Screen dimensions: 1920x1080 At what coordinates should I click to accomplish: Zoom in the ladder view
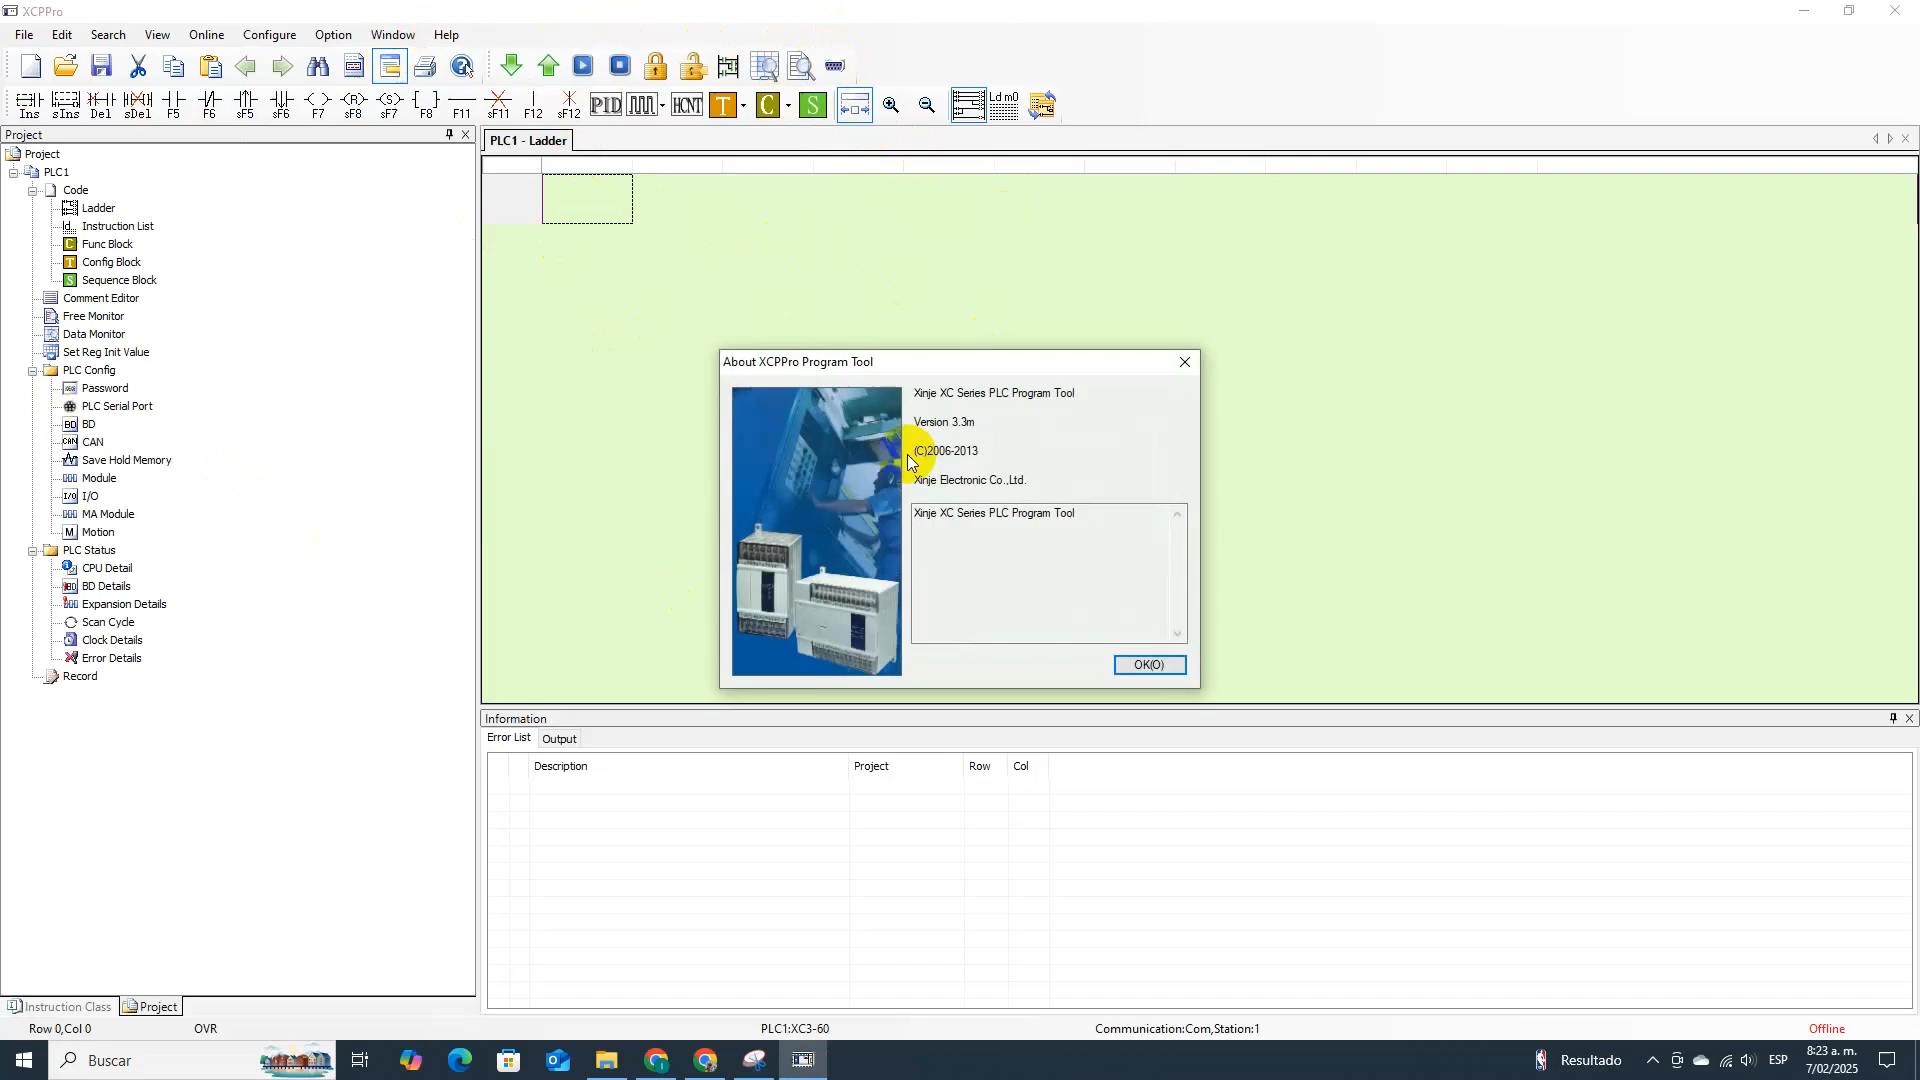pos(891,105)
